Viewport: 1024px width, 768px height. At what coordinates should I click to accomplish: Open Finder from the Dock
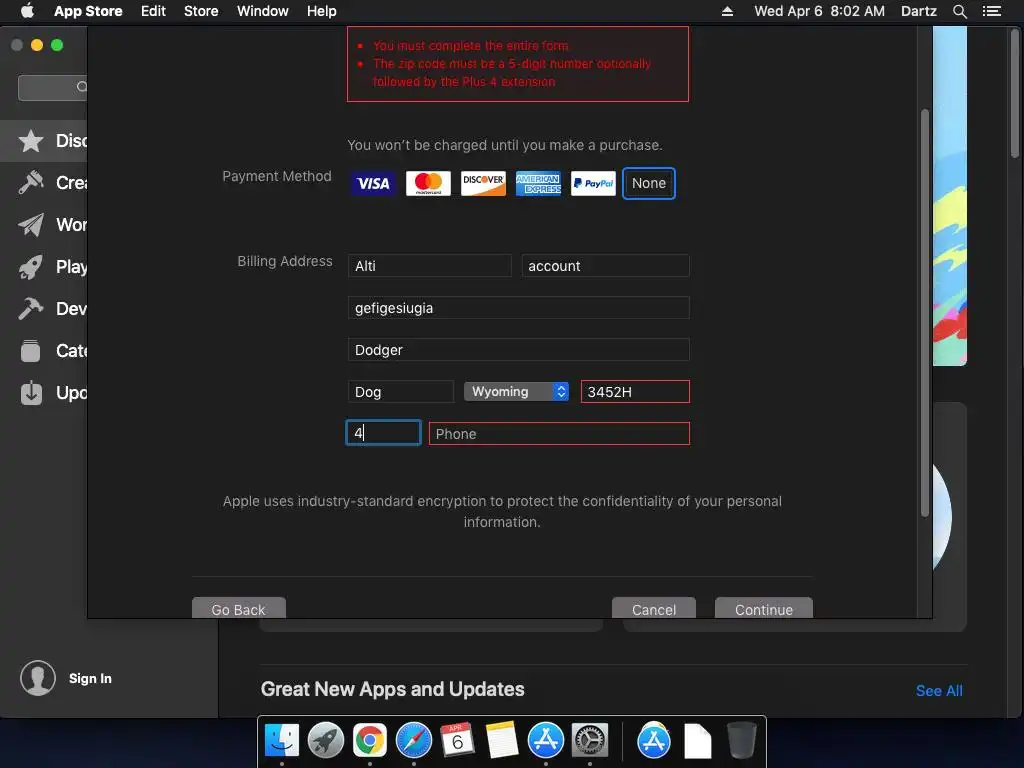(281, 741)
